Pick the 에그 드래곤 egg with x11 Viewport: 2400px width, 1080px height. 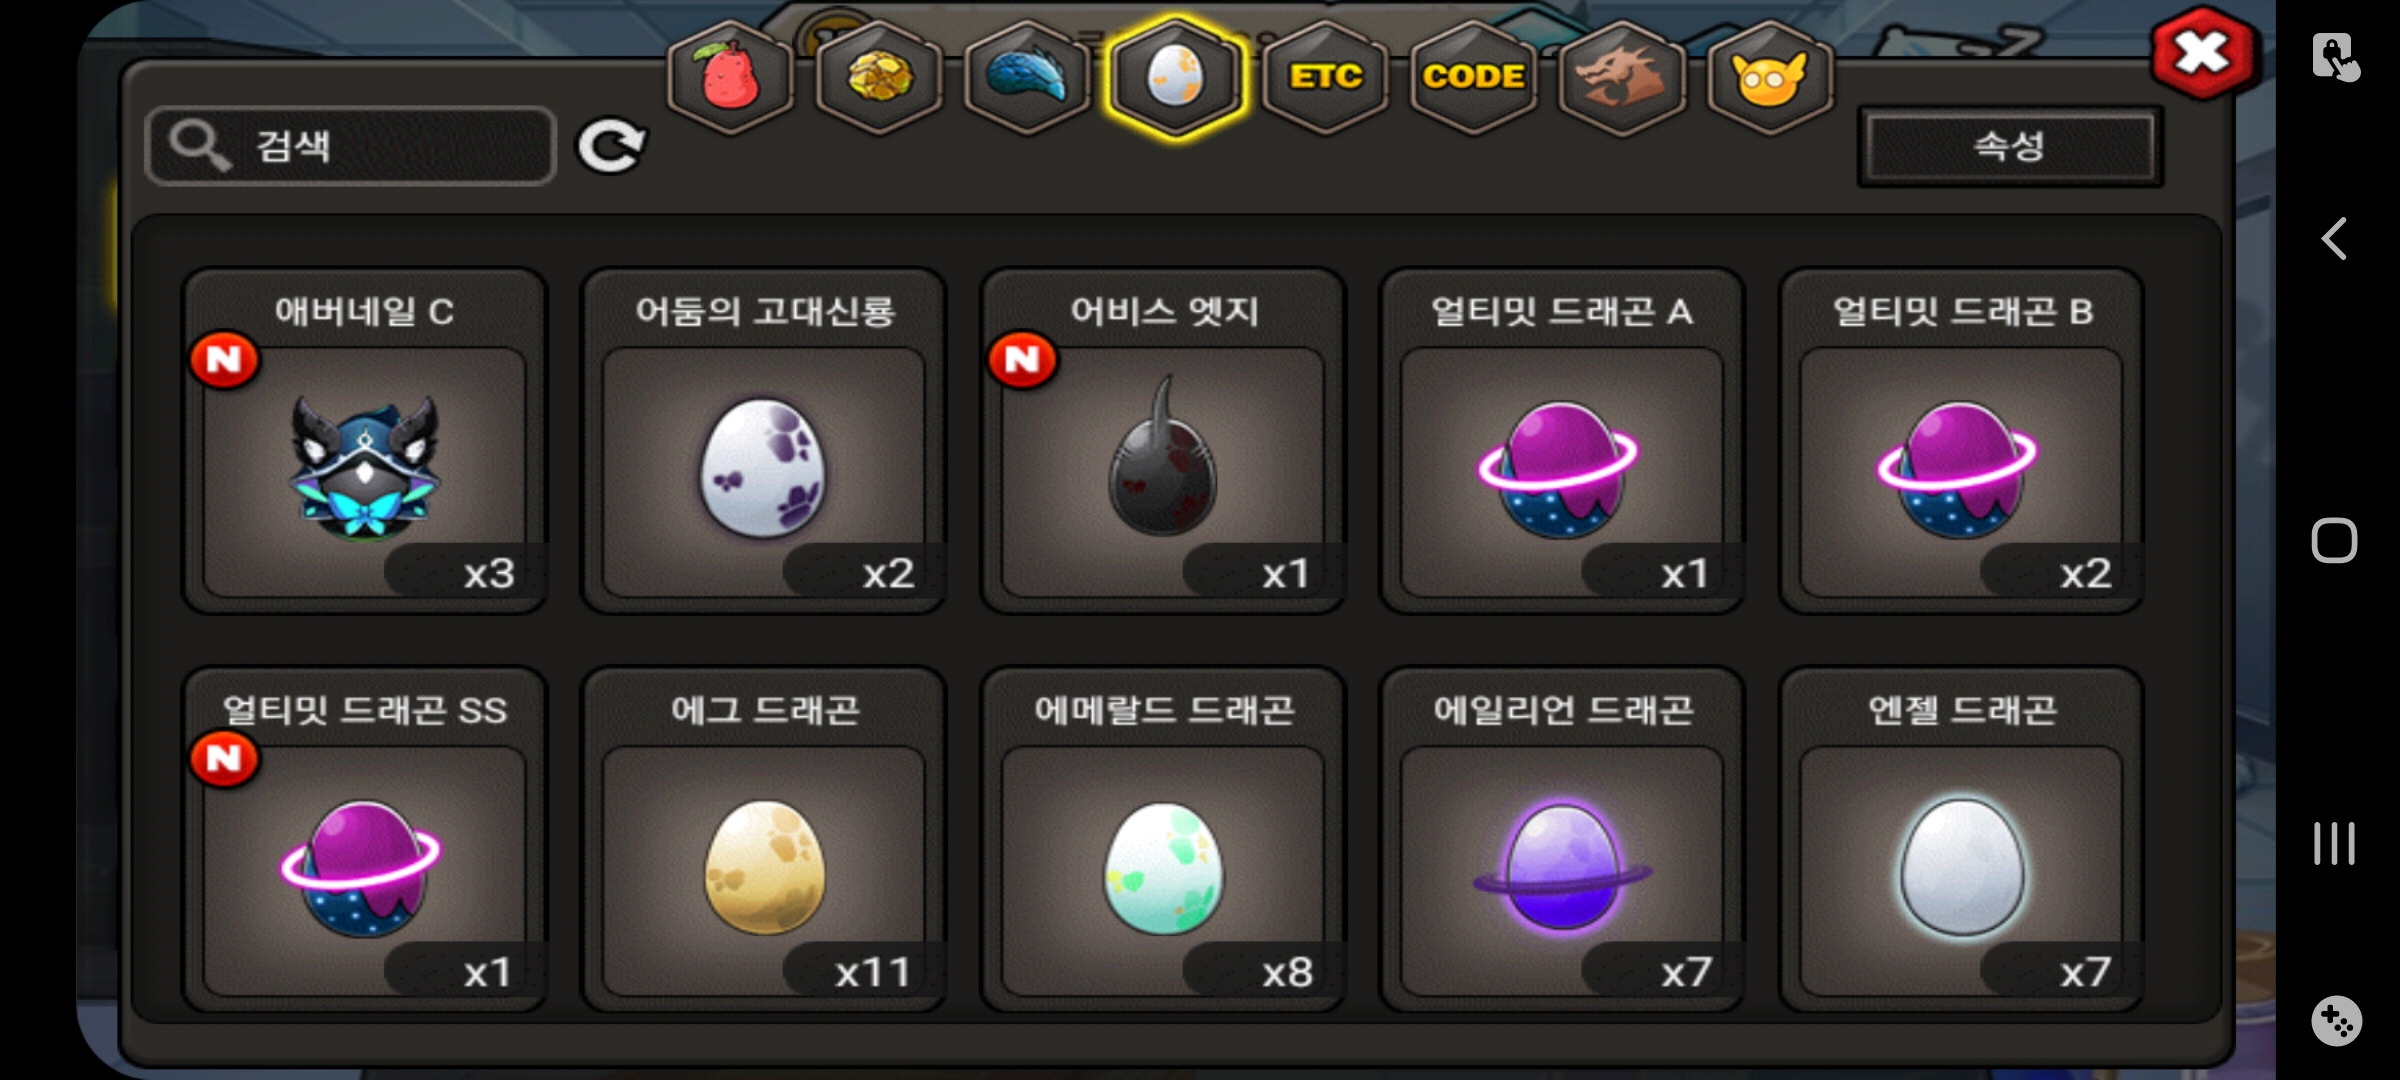tap(764, 840)
